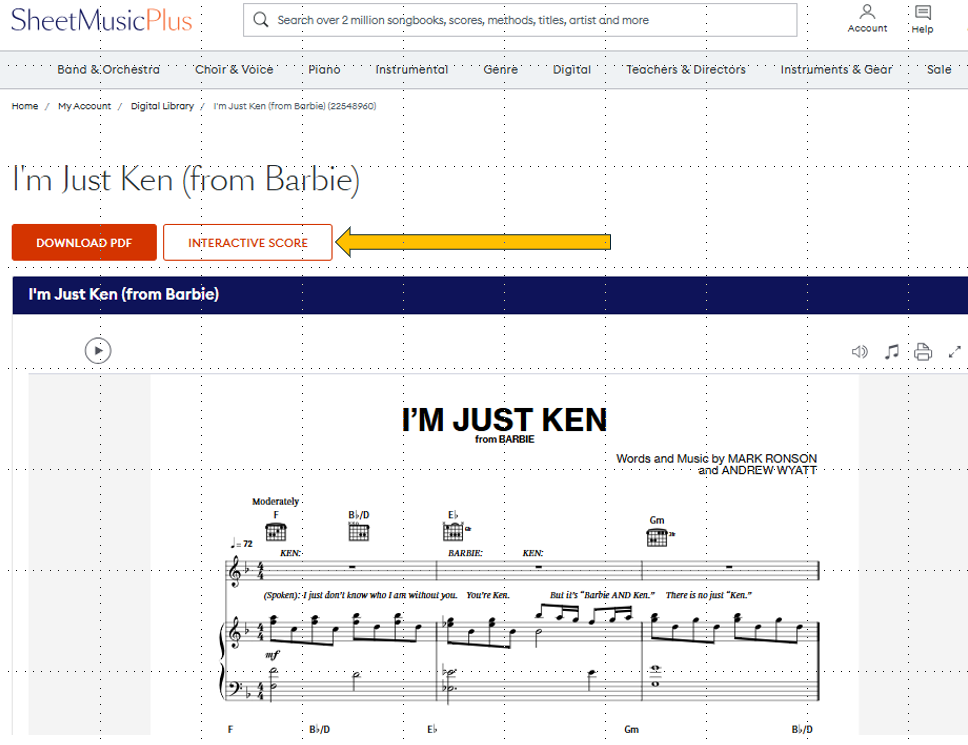Viewport: 968px width, 745px height.
Task: Click the music note icon
Action: coord(891,352)
